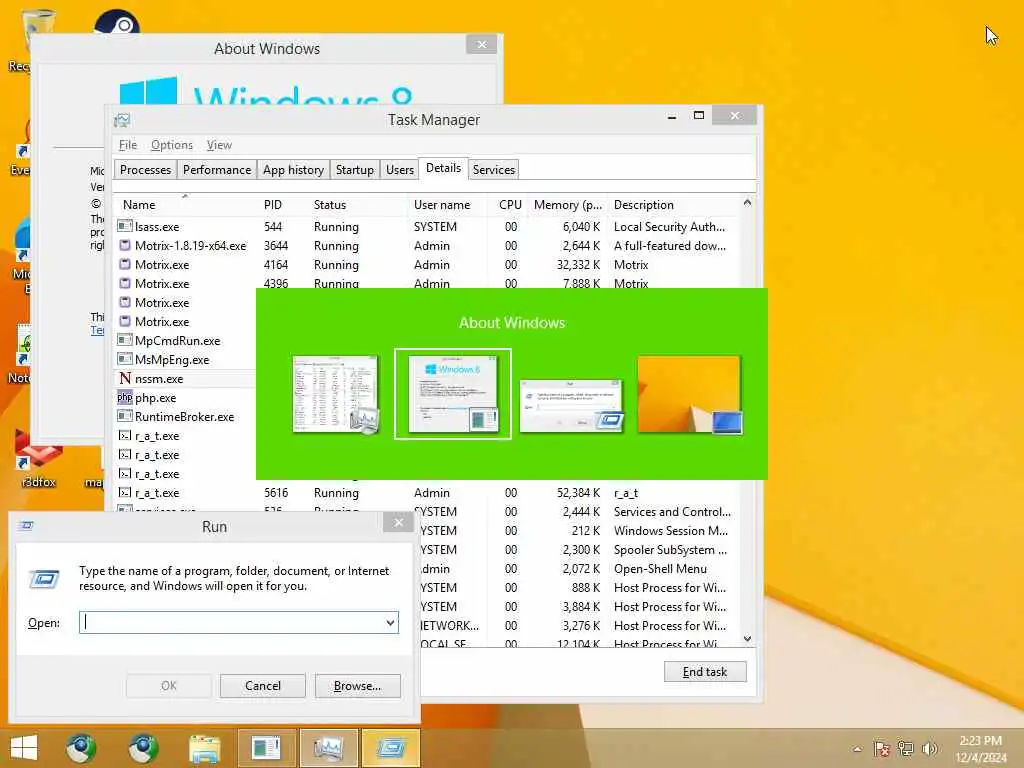Image resolution: width=1024 pixels, height=768 pixels.
Task: Click description 'Spooler SubSystem ...'
Action: coord(670,550)
